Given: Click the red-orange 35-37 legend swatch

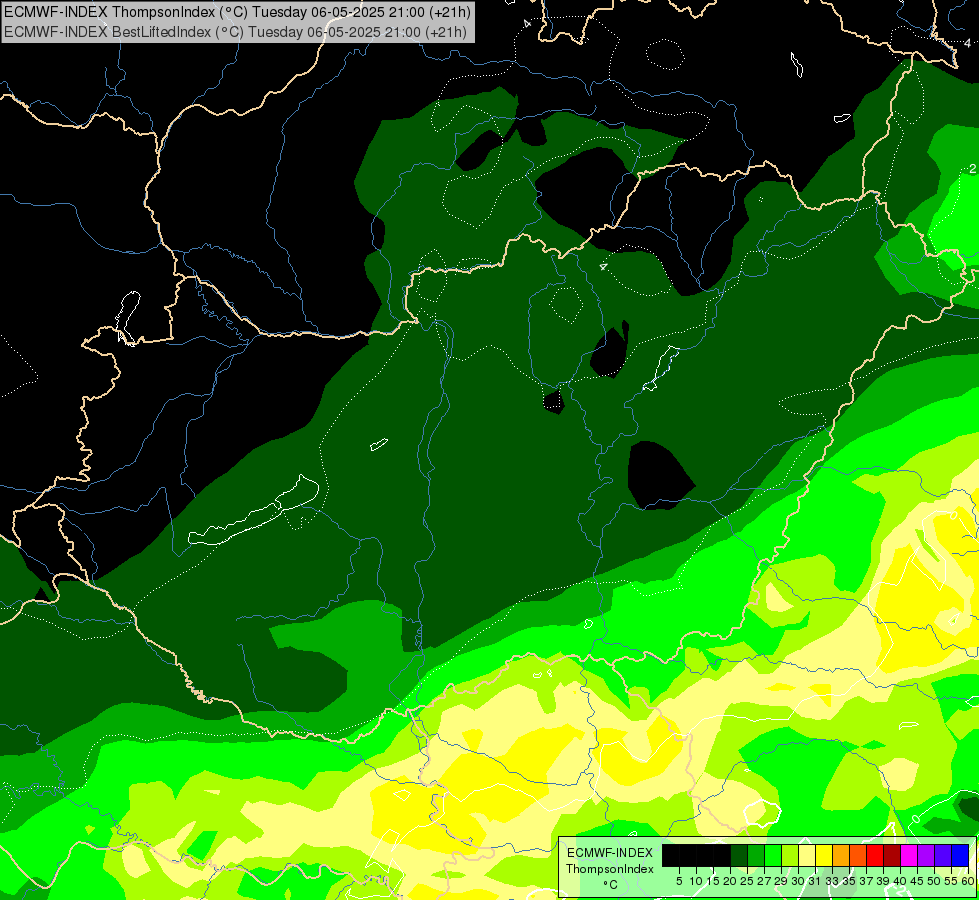Looking at the screenshot, I should [858, 855].
